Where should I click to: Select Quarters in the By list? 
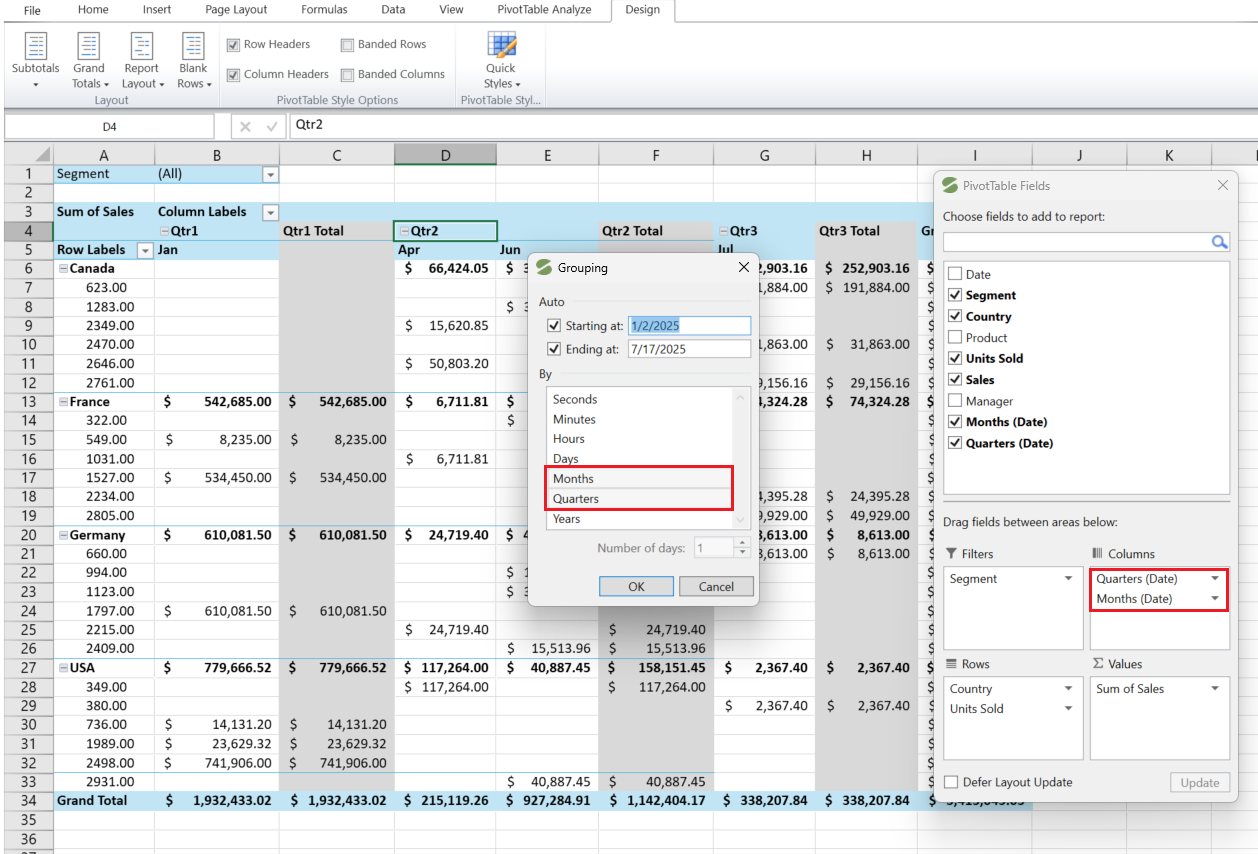point(640,499)
